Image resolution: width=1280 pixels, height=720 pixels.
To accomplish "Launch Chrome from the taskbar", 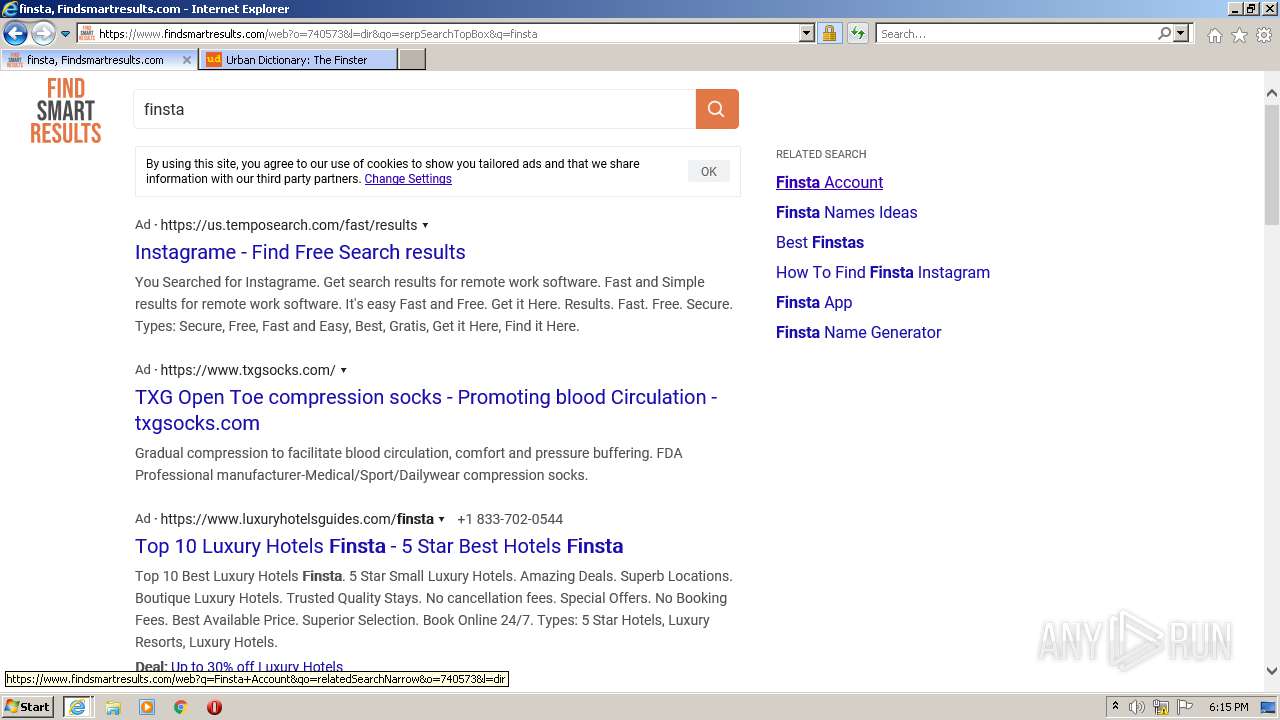I will [180, 707].
